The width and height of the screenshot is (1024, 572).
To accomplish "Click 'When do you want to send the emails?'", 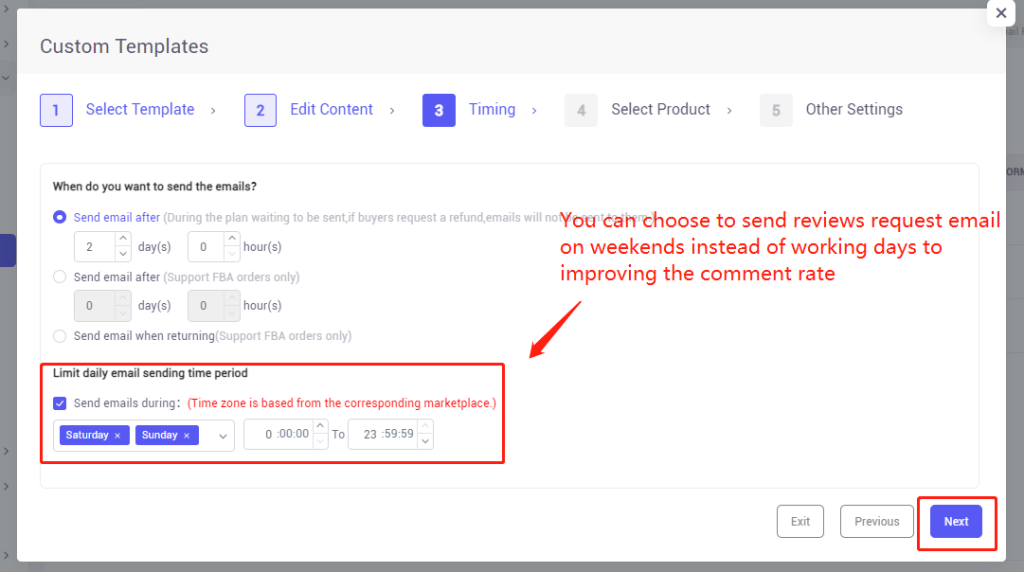I will [x=155, y=186].
